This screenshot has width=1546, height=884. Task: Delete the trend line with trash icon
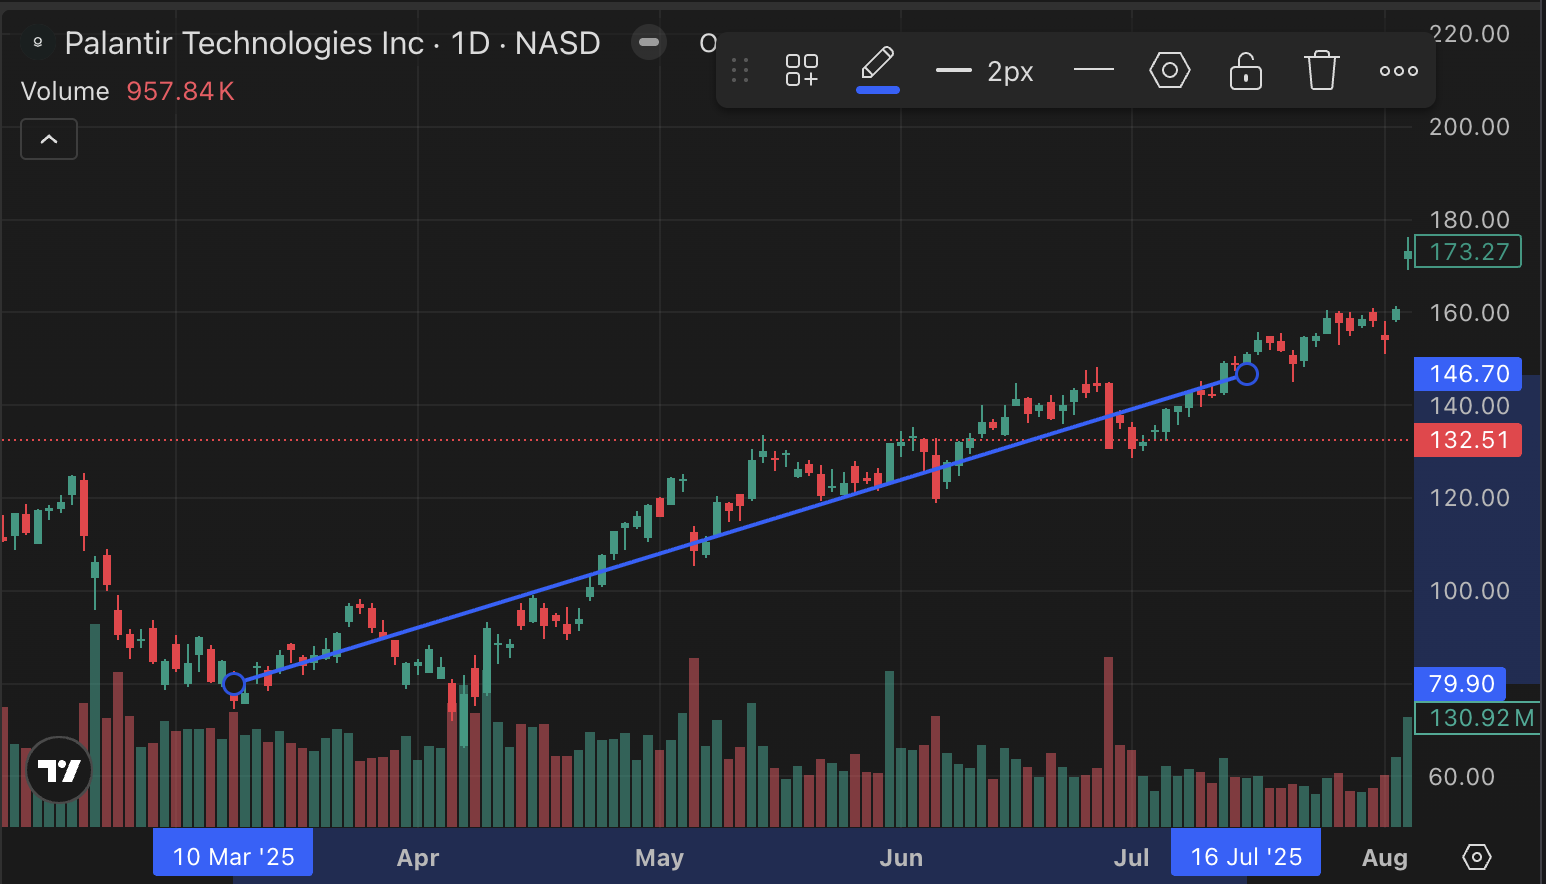pos(1321,71)
